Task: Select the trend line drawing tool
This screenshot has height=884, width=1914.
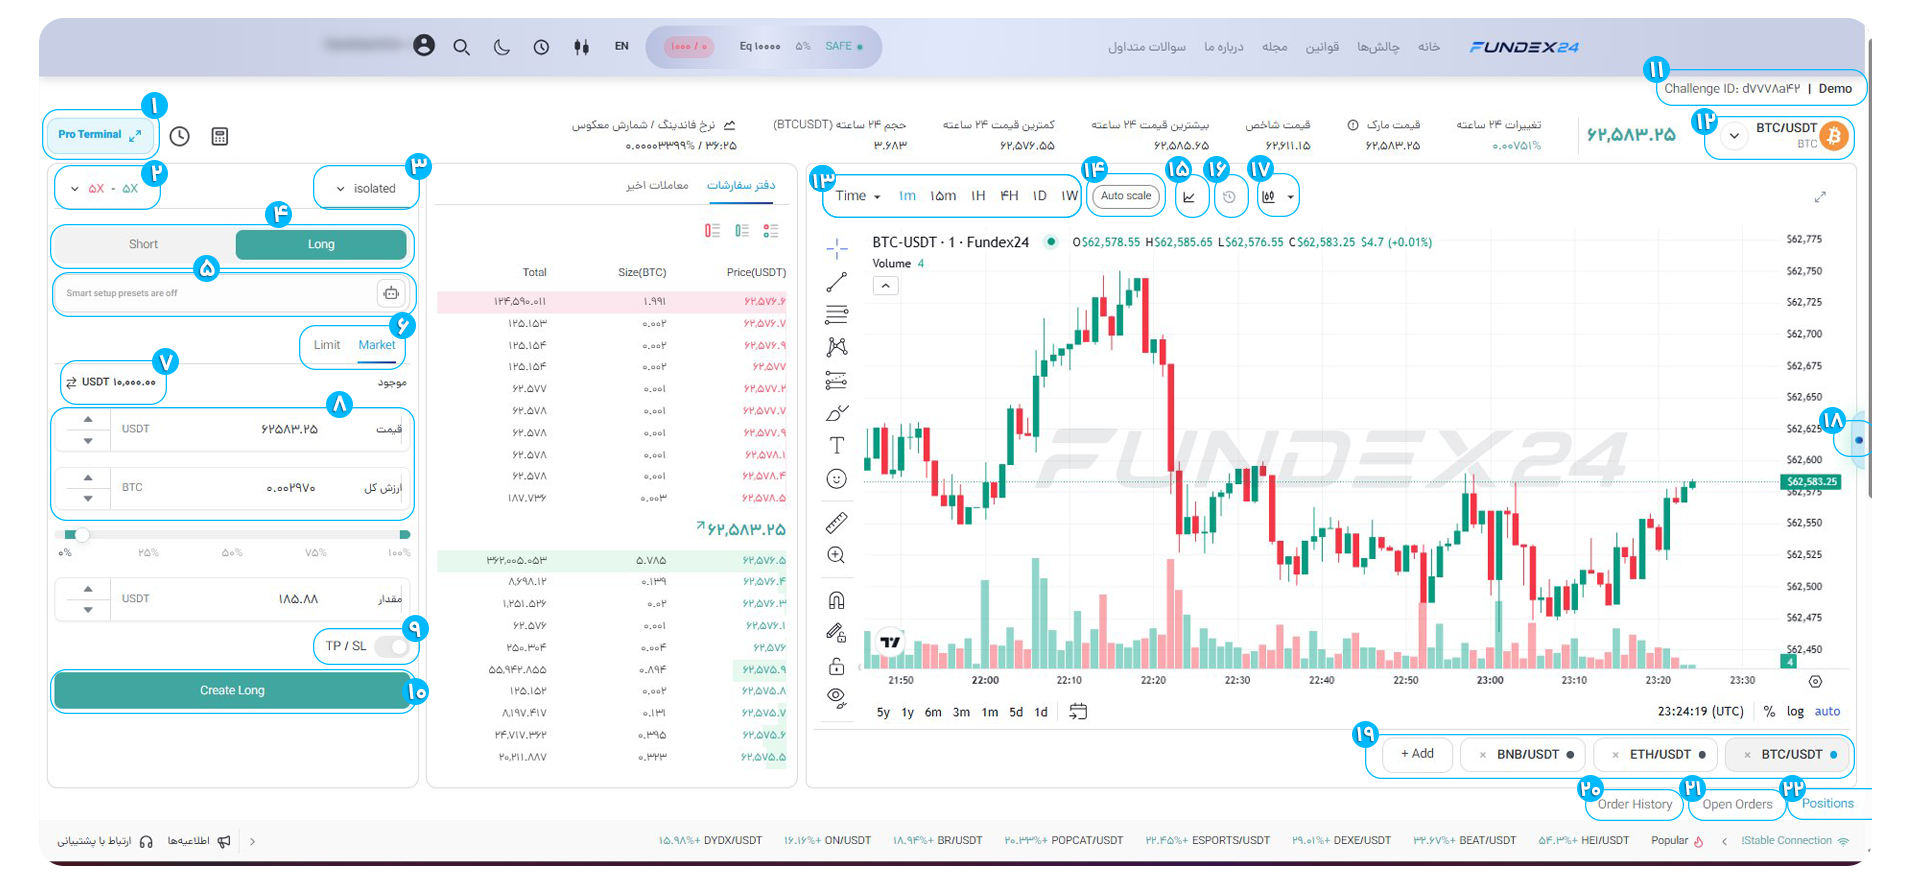Action: point(837,283)
